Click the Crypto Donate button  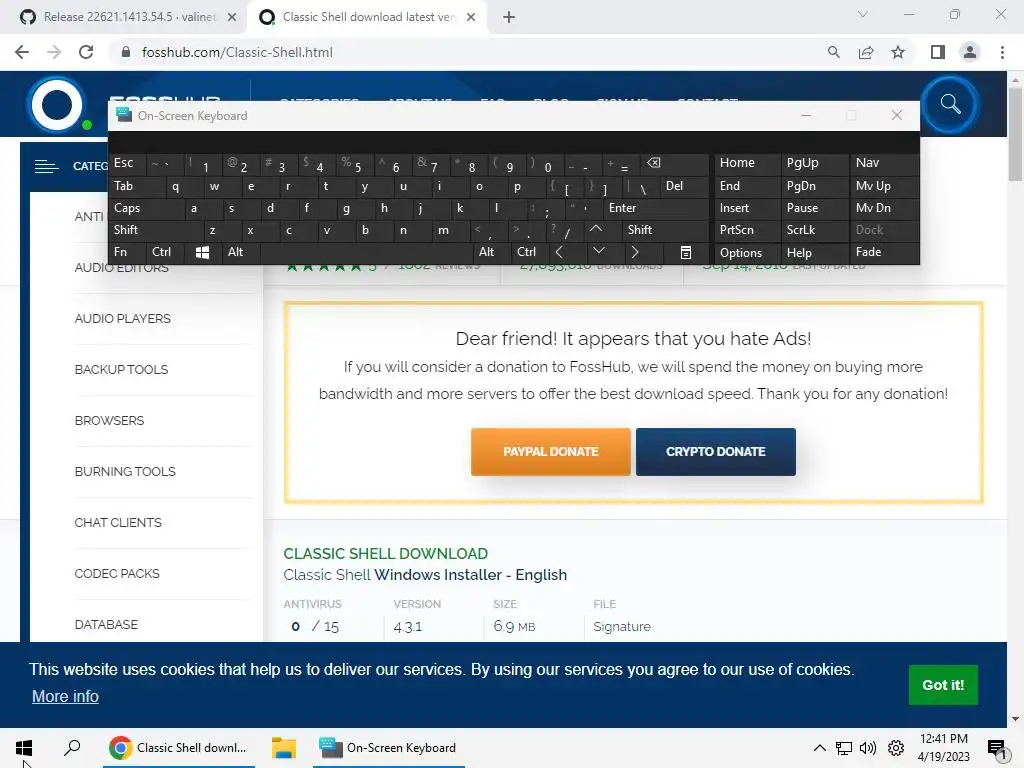click(x=716, y=452)
